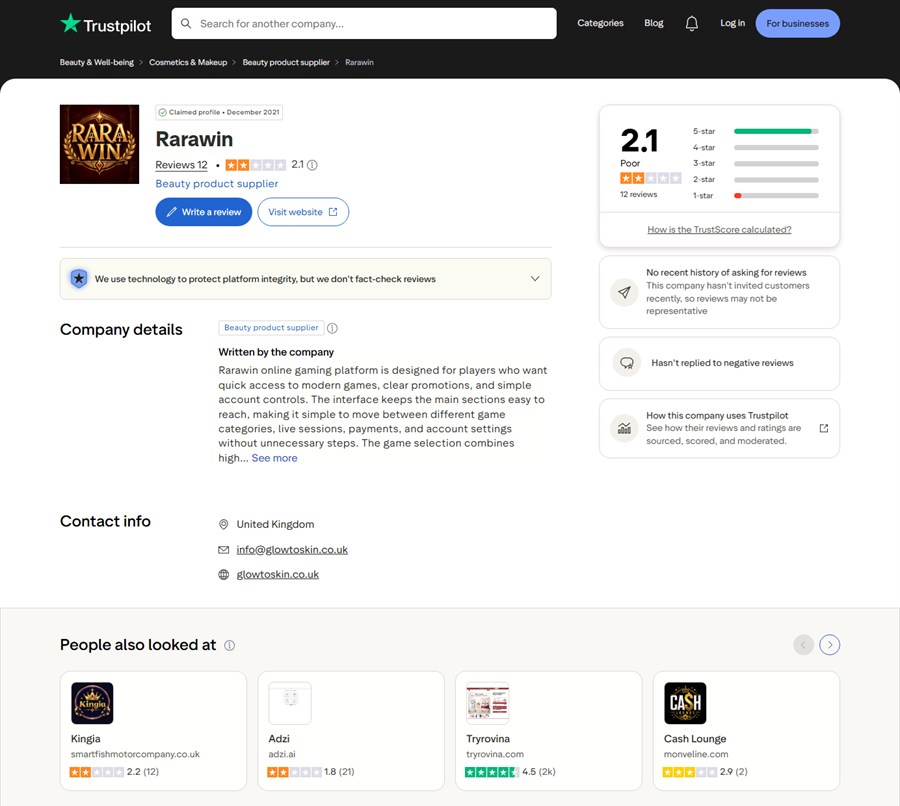Click monveline.com domain text

(696, 754)
